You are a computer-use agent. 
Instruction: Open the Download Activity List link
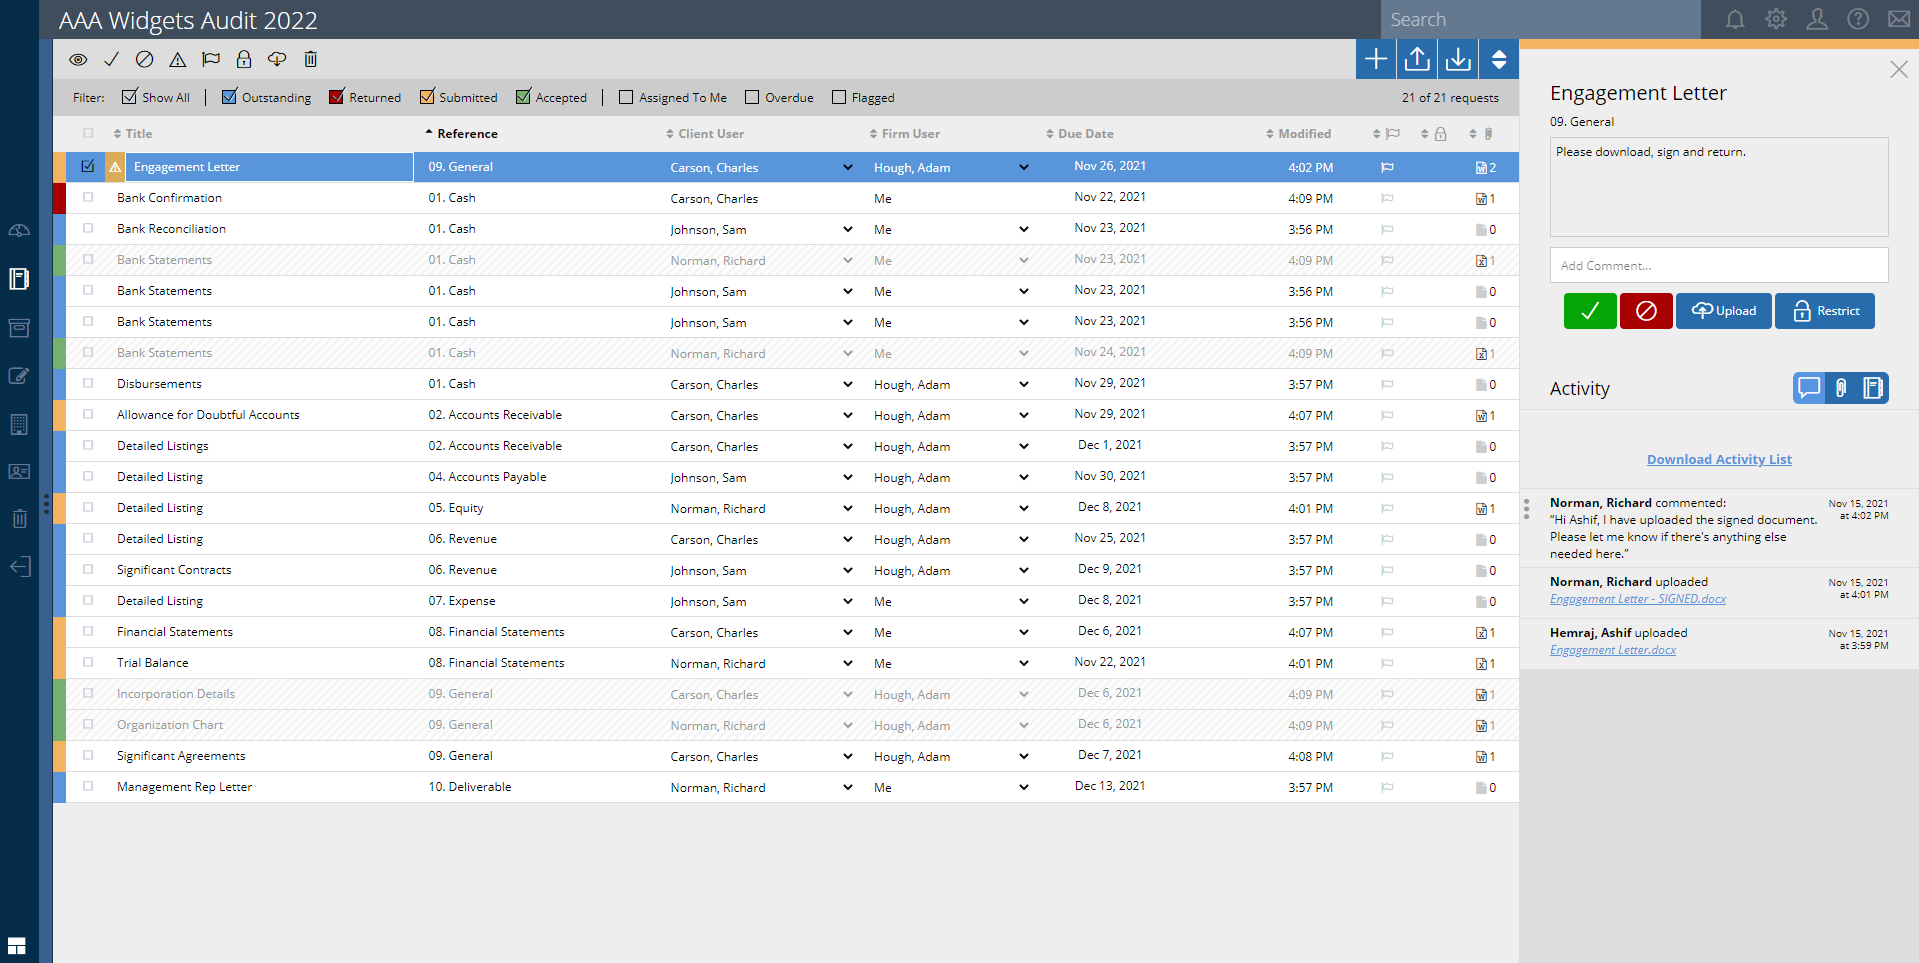pyautogui.click(x=1718, y=459)
